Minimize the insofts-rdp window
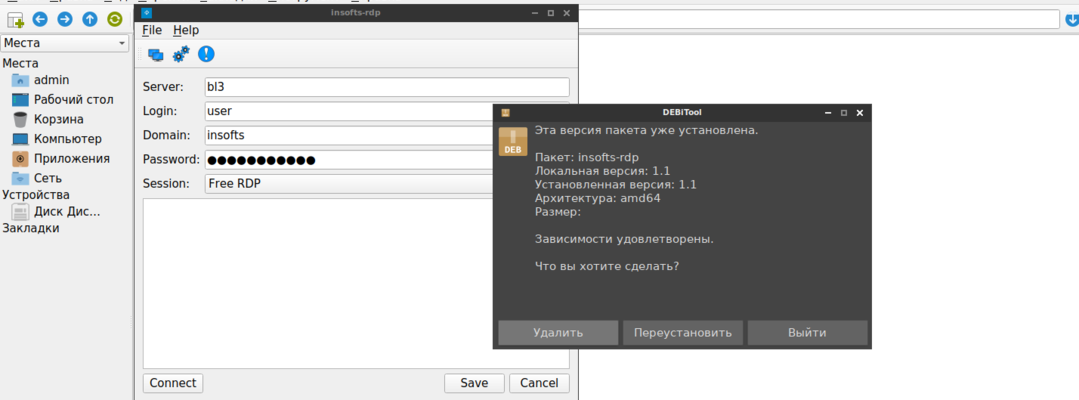Viewport: 1079px width, 400px height. click(535, 13)
